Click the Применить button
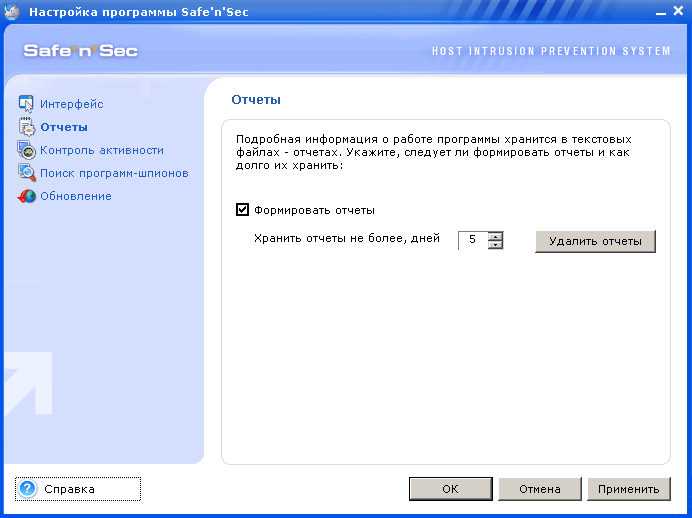Image resolution: width=692 pixels, height=518 pixels. pos(629,489)
